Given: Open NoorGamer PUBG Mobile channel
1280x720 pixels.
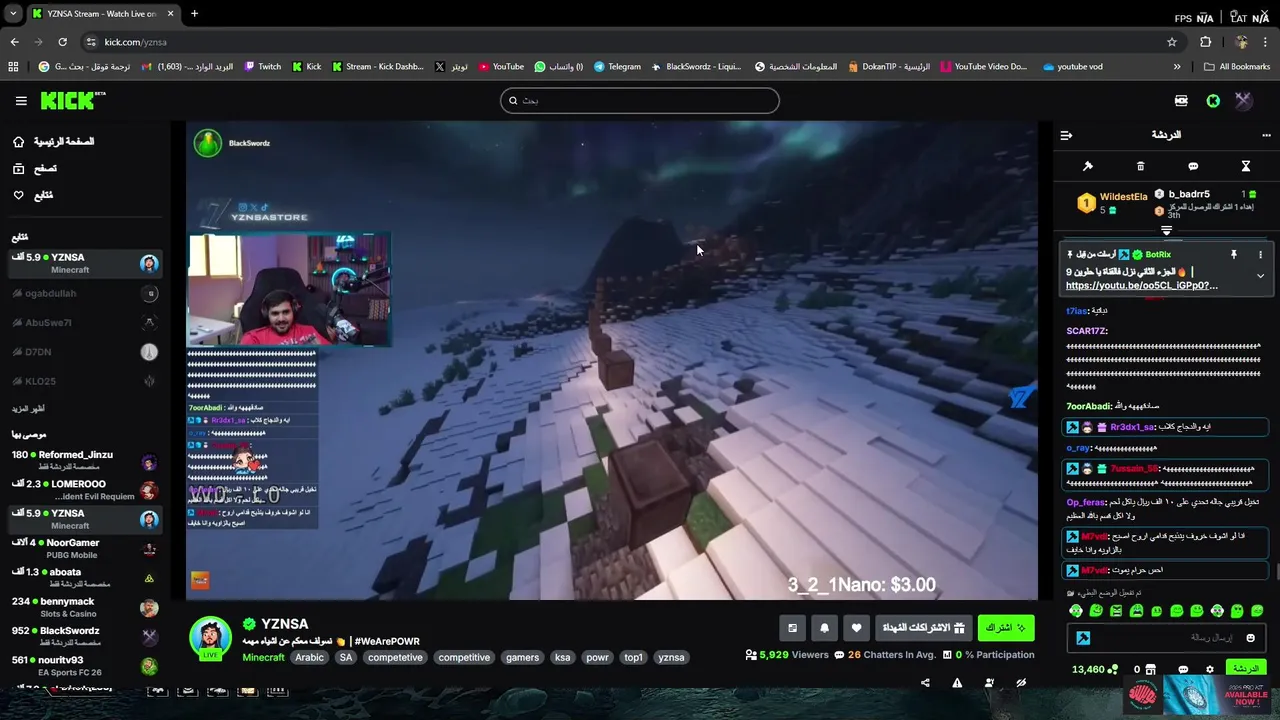Looking at the screenshot, I should click(84, 549).
